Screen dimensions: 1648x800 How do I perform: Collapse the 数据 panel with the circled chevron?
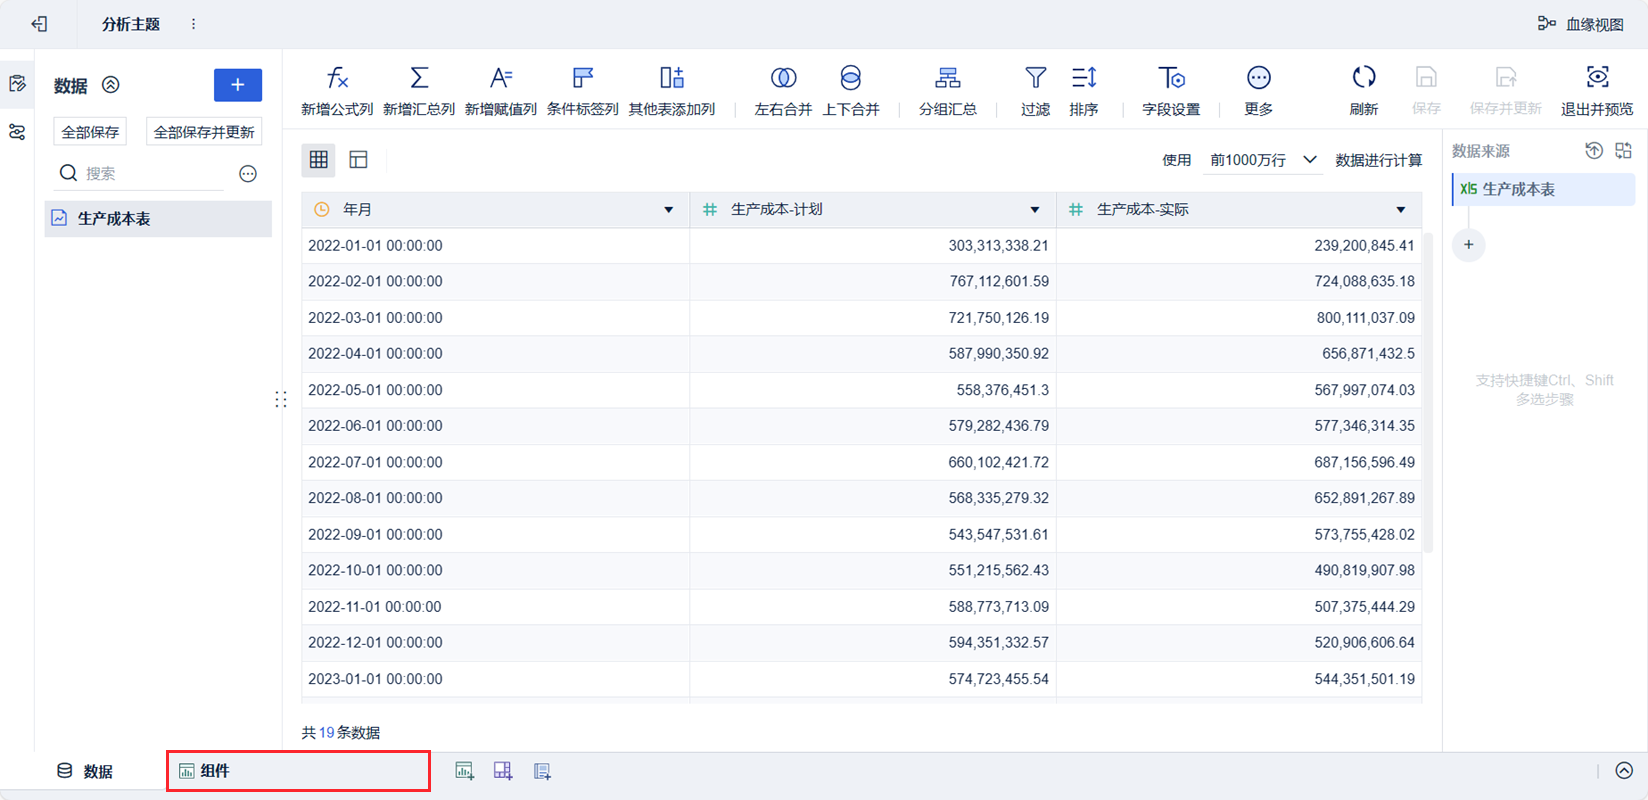click(111, 85)
